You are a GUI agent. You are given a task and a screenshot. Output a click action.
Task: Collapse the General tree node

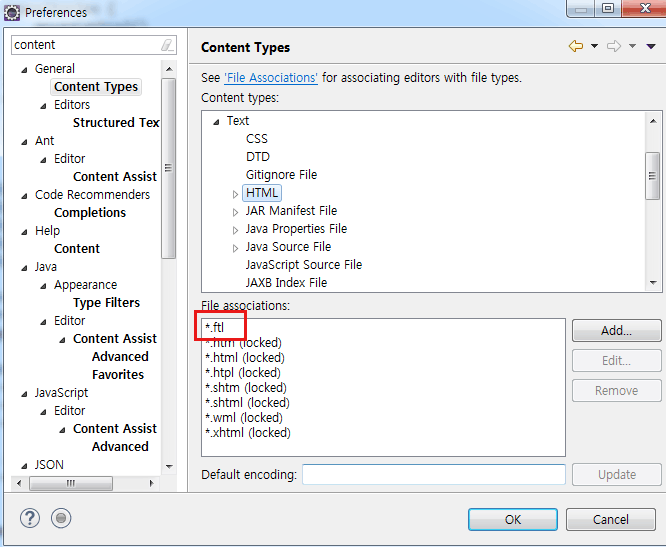point(24,70)
